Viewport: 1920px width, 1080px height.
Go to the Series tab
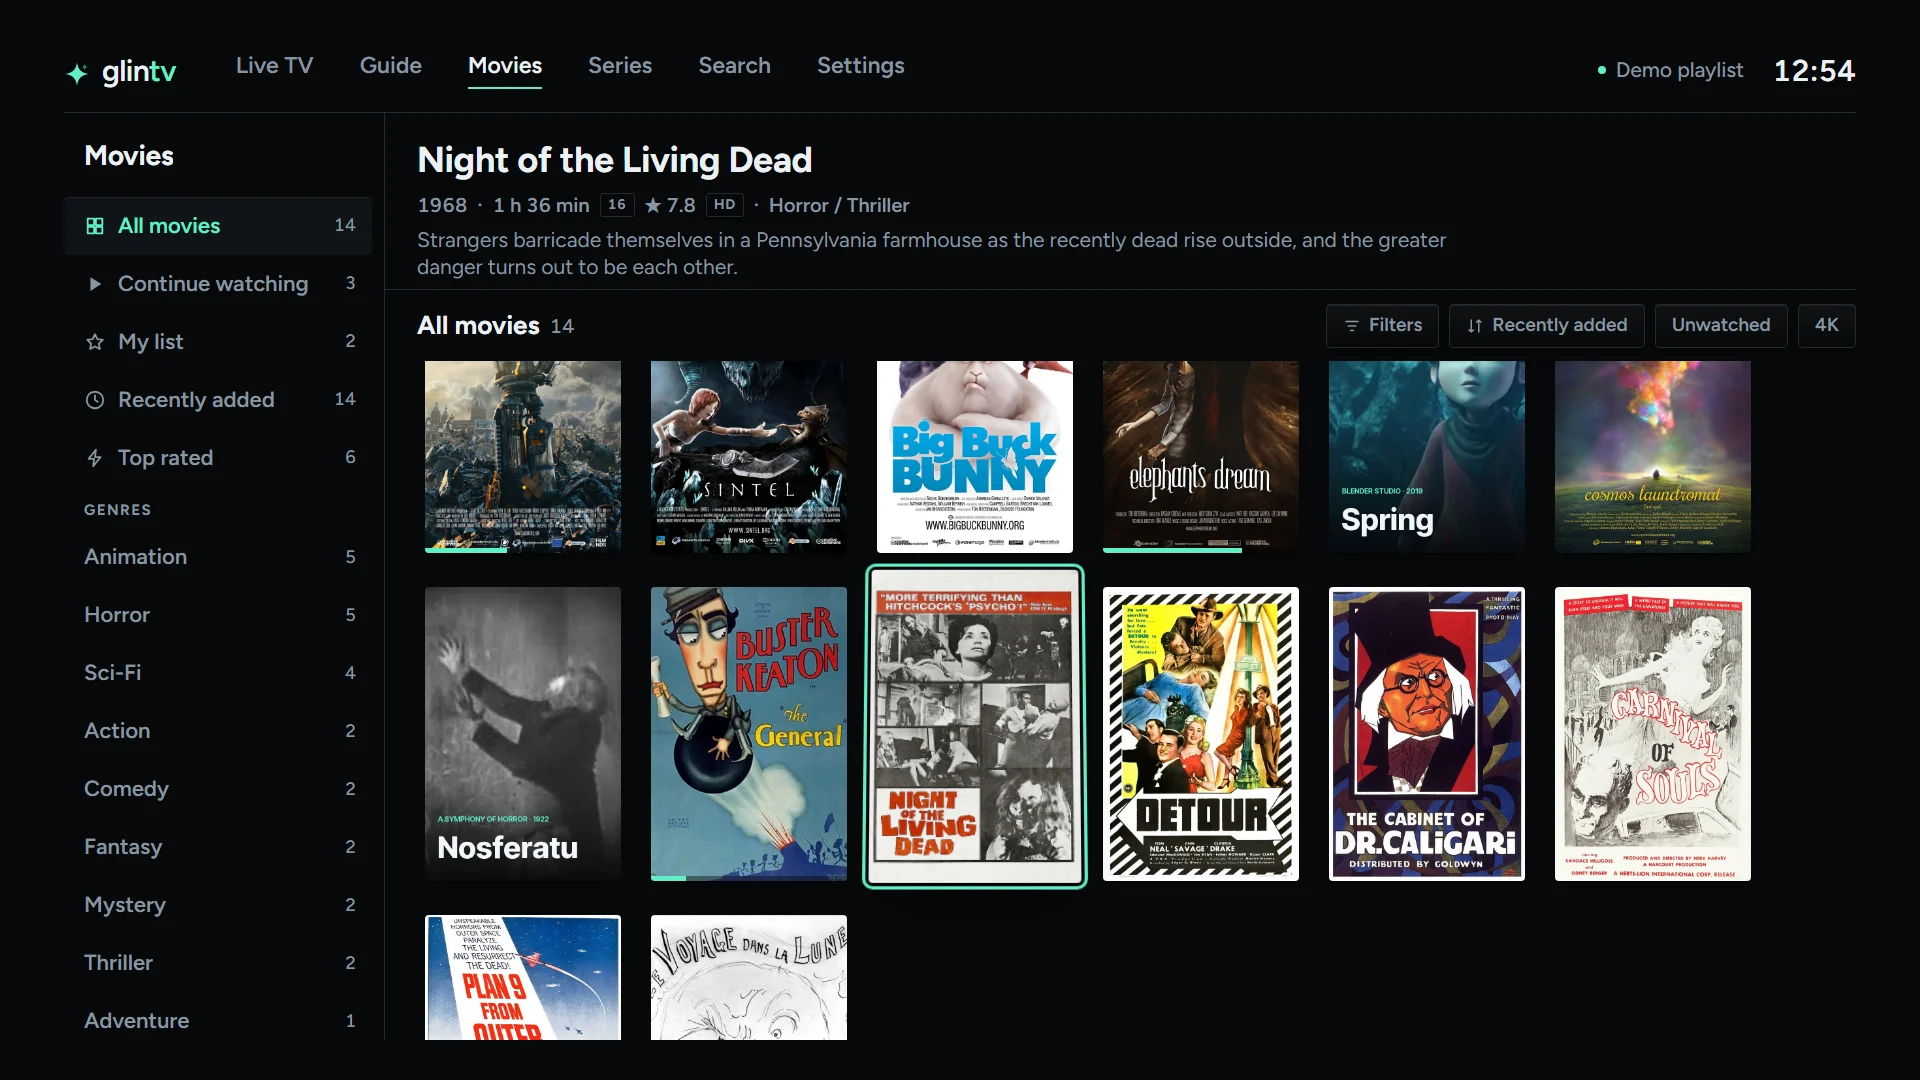click(x=620, y=66)
